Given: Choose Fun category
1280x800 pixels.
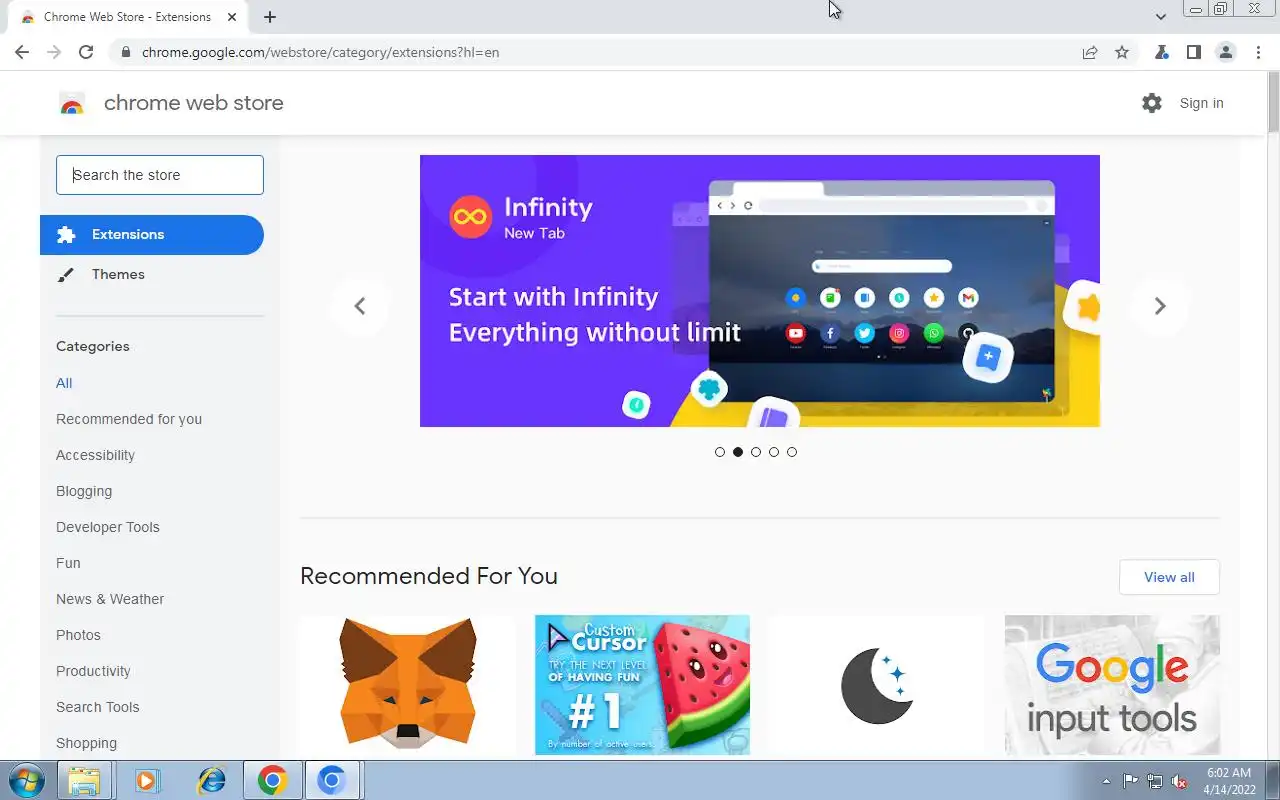Looking at the screenshot, I should [68, 563].
